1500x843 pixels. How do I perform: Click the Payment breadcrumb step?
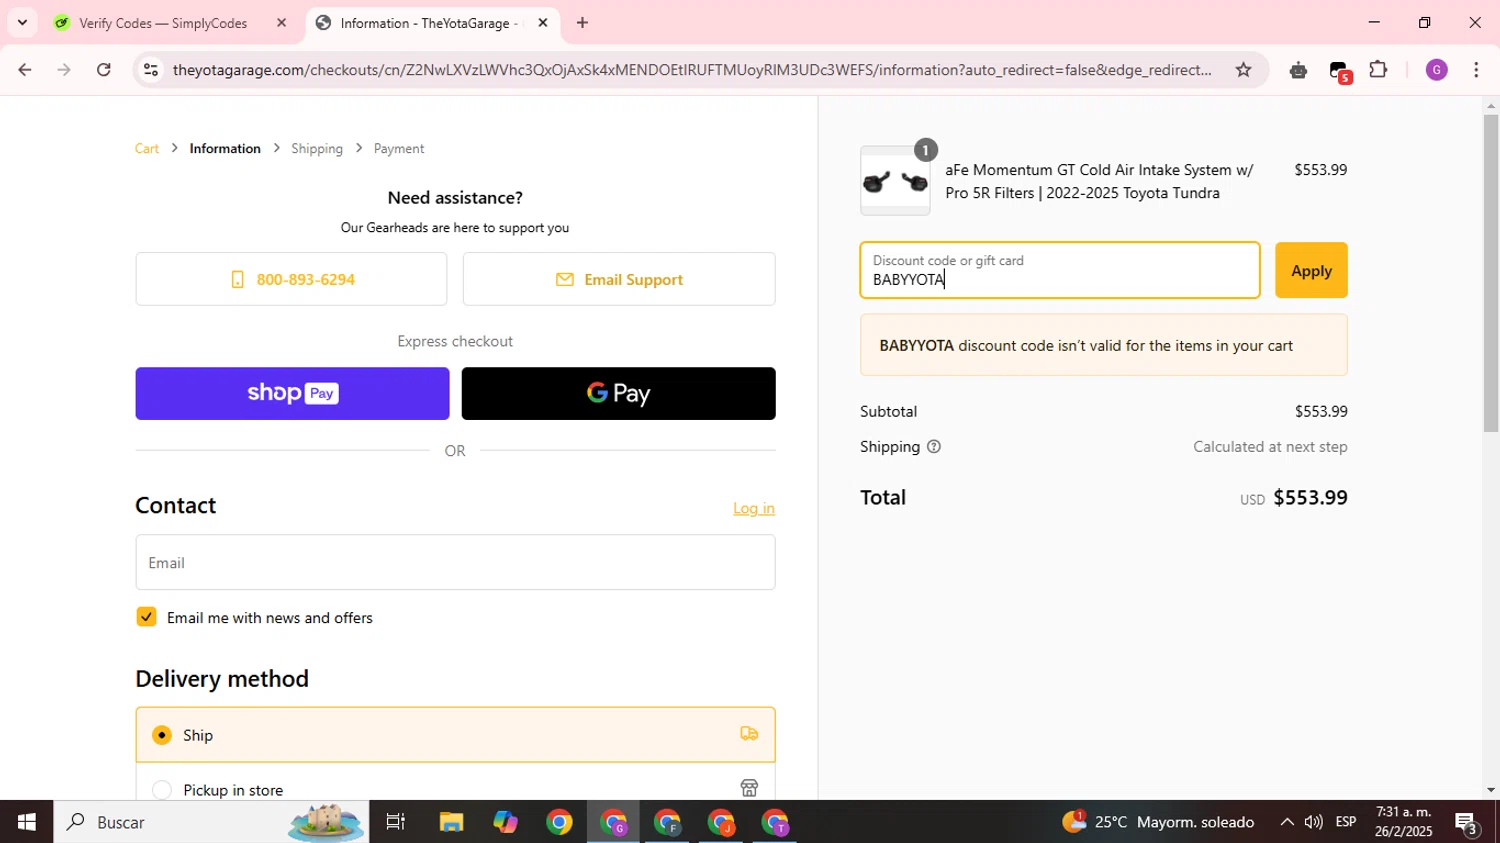(x=399, y=148)
